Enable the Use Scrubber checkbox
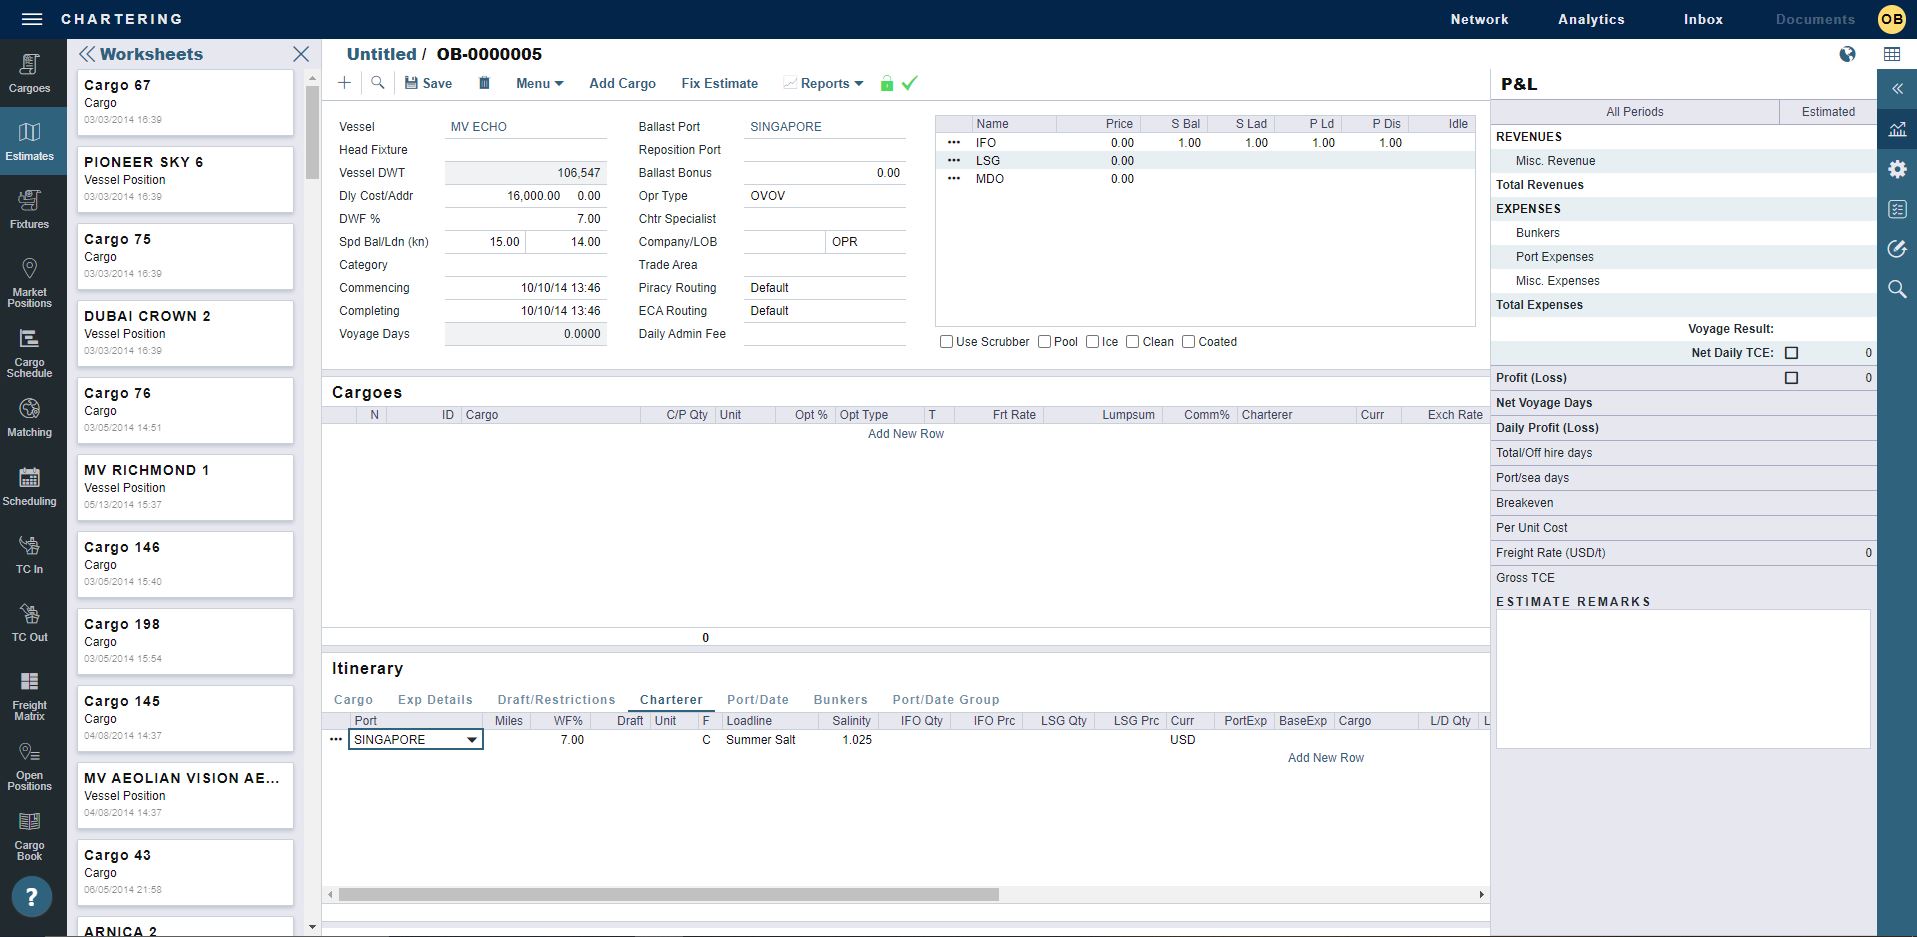 click(x=946, y=341)
